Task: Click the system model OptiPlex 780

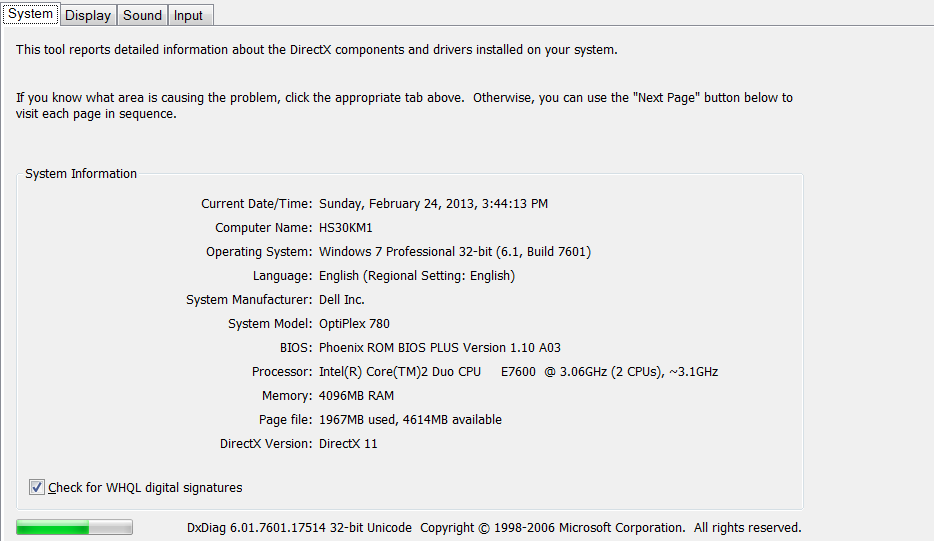Action: tap(354, 324)
